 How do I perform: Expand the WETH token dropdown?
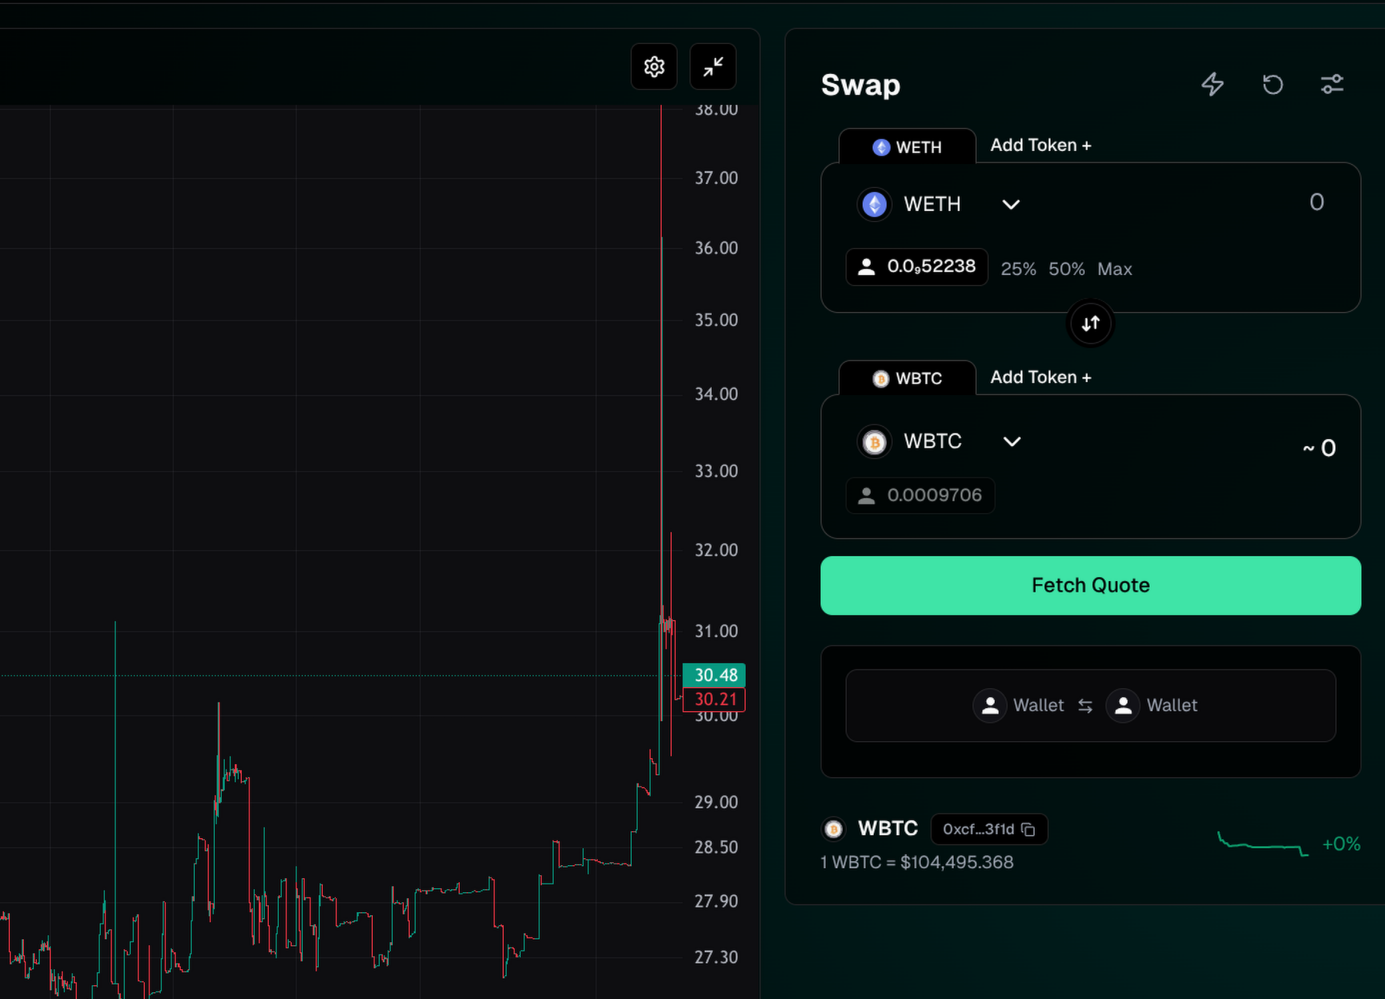point(1011,204)
